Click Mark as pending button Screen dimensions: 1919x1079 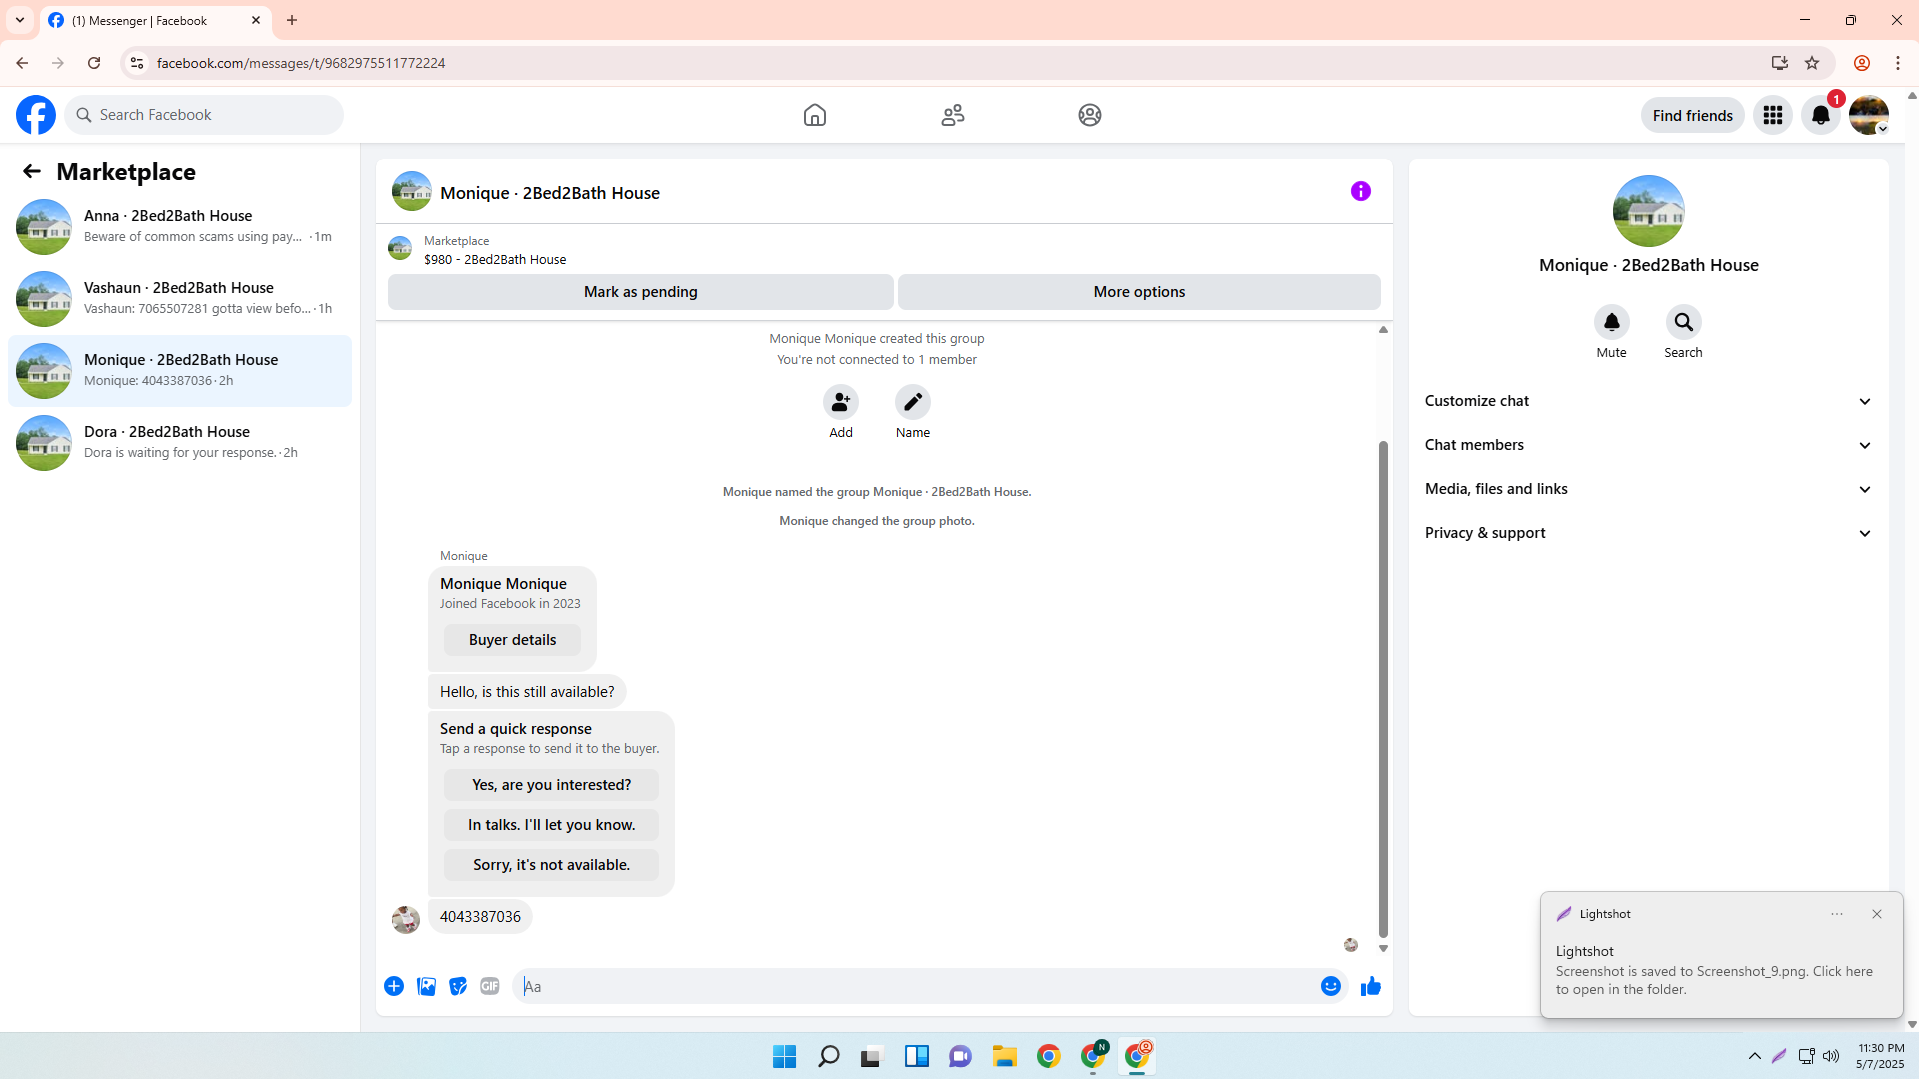[x=641, y=292]
